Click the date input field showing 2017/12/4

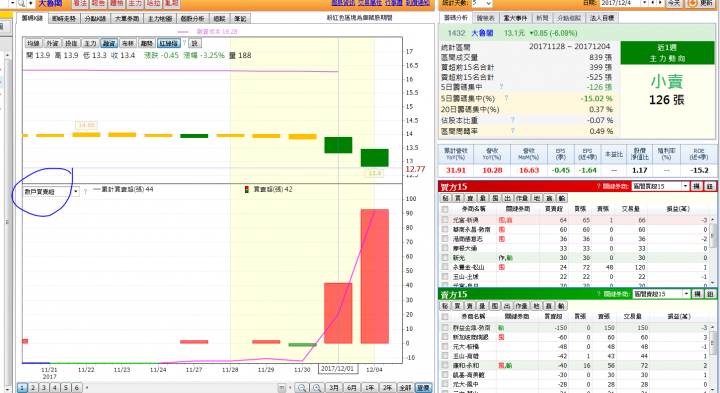click(x=620, y=3)
